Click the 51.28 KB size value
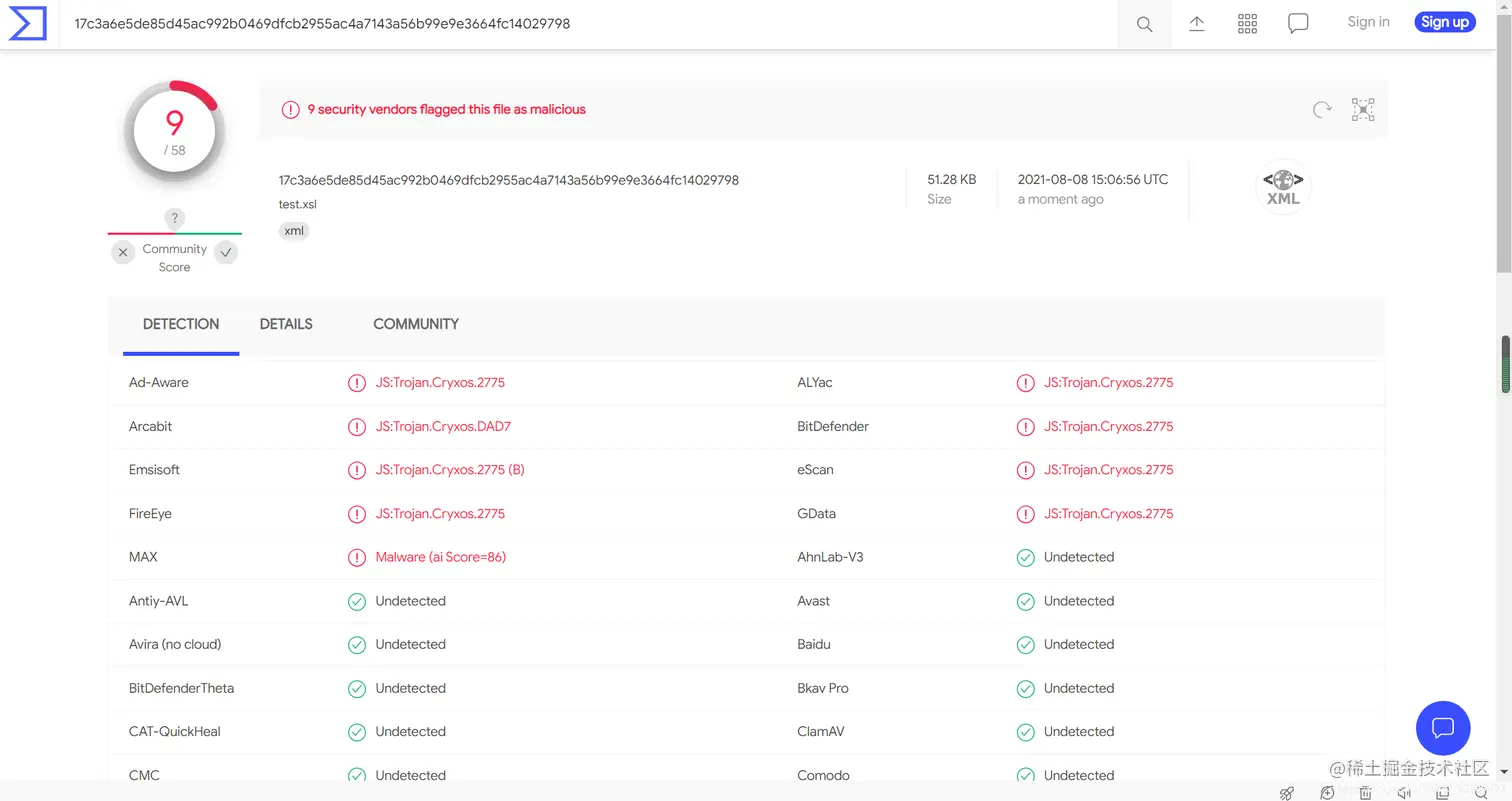This screenshot has height=801, width=1512. (x=951, y=180)
